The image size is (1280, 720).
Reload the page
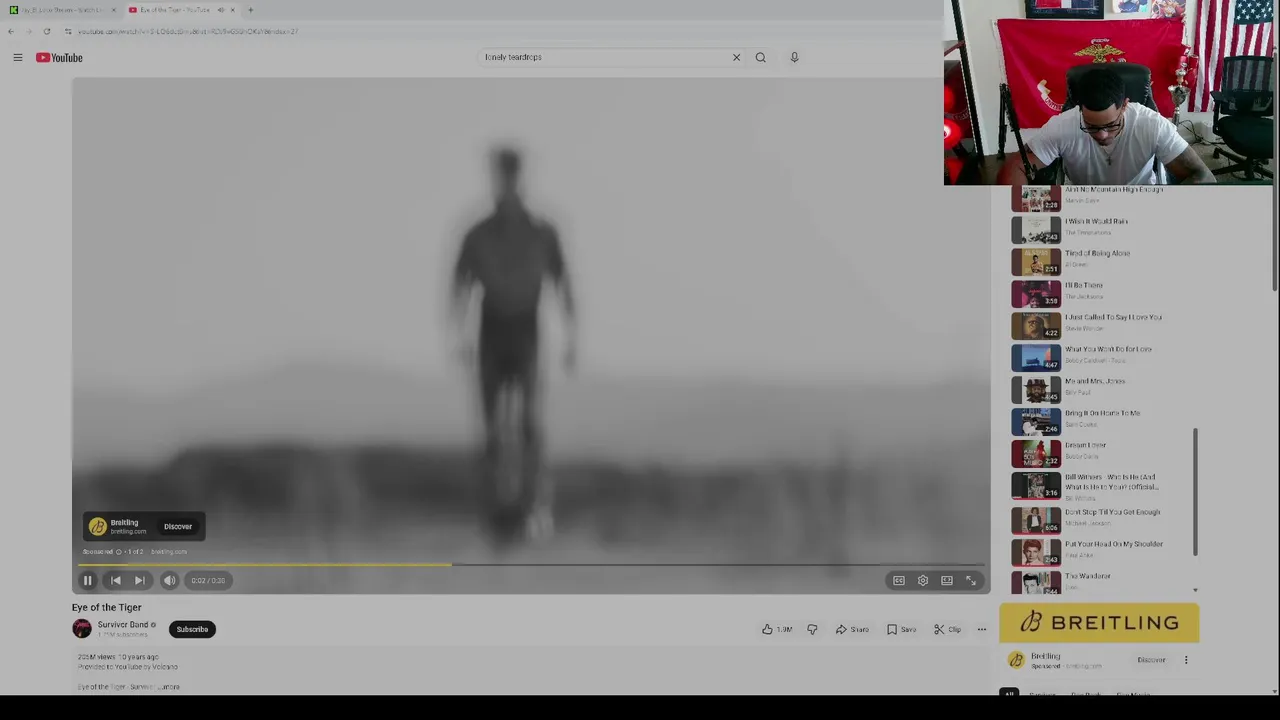click(46, 32)
